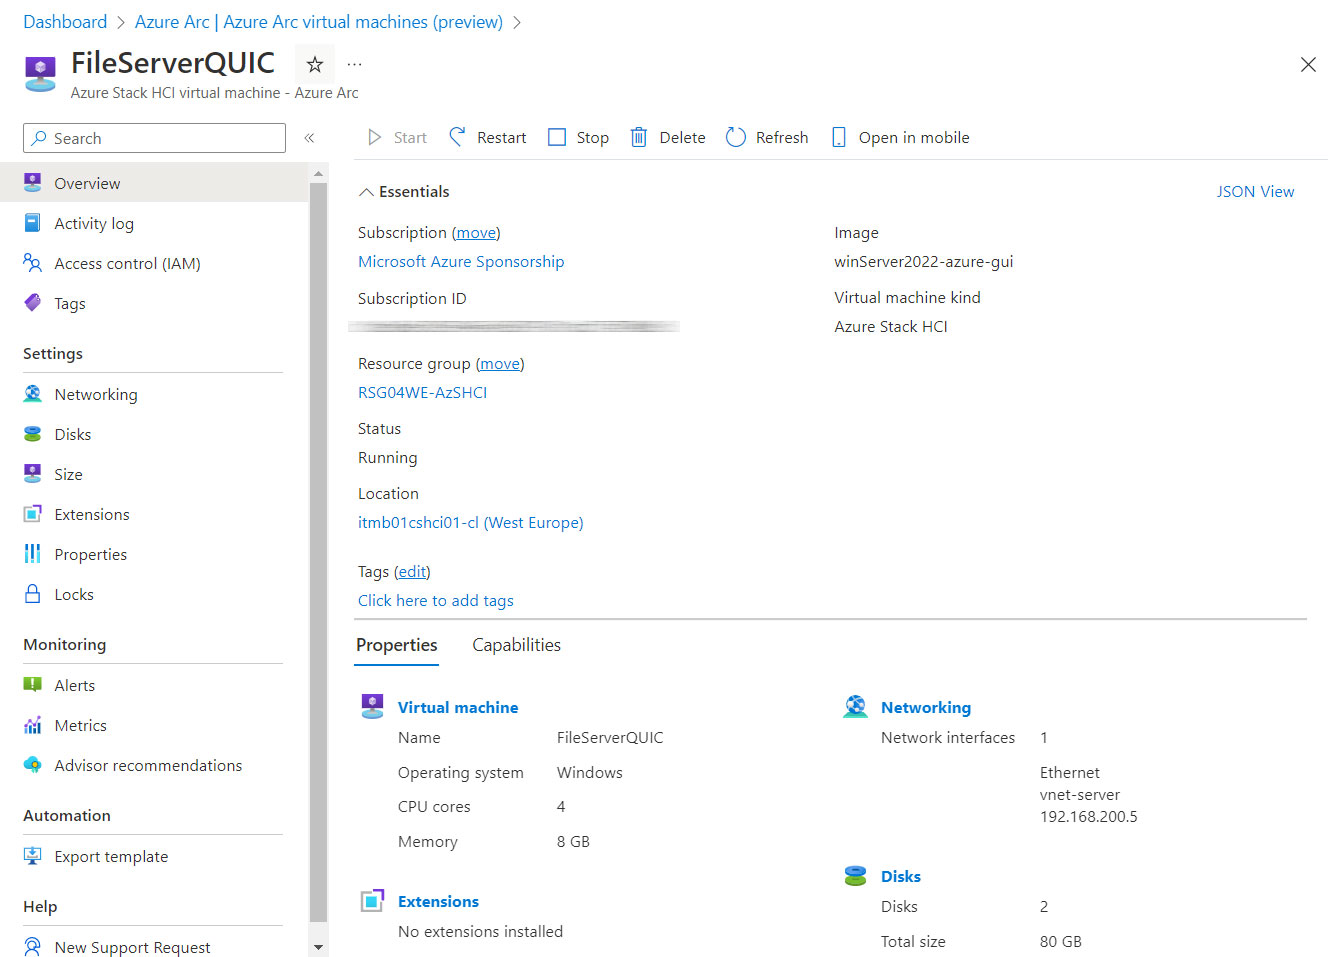The width and height of the screenshot is (1330, 957).
Task: Open the Disks blade in sidebar
Action: point(71,433)
